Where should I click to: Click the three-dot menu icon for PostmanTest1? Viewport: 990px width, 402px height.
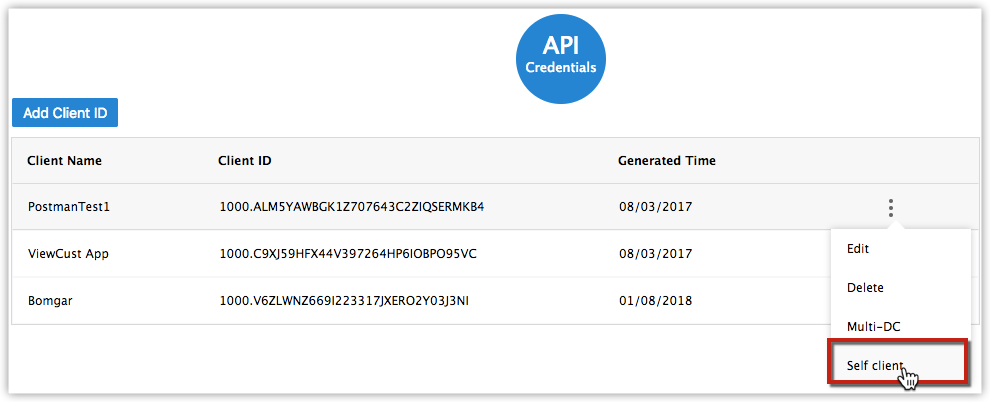click(x=890, y=208)
